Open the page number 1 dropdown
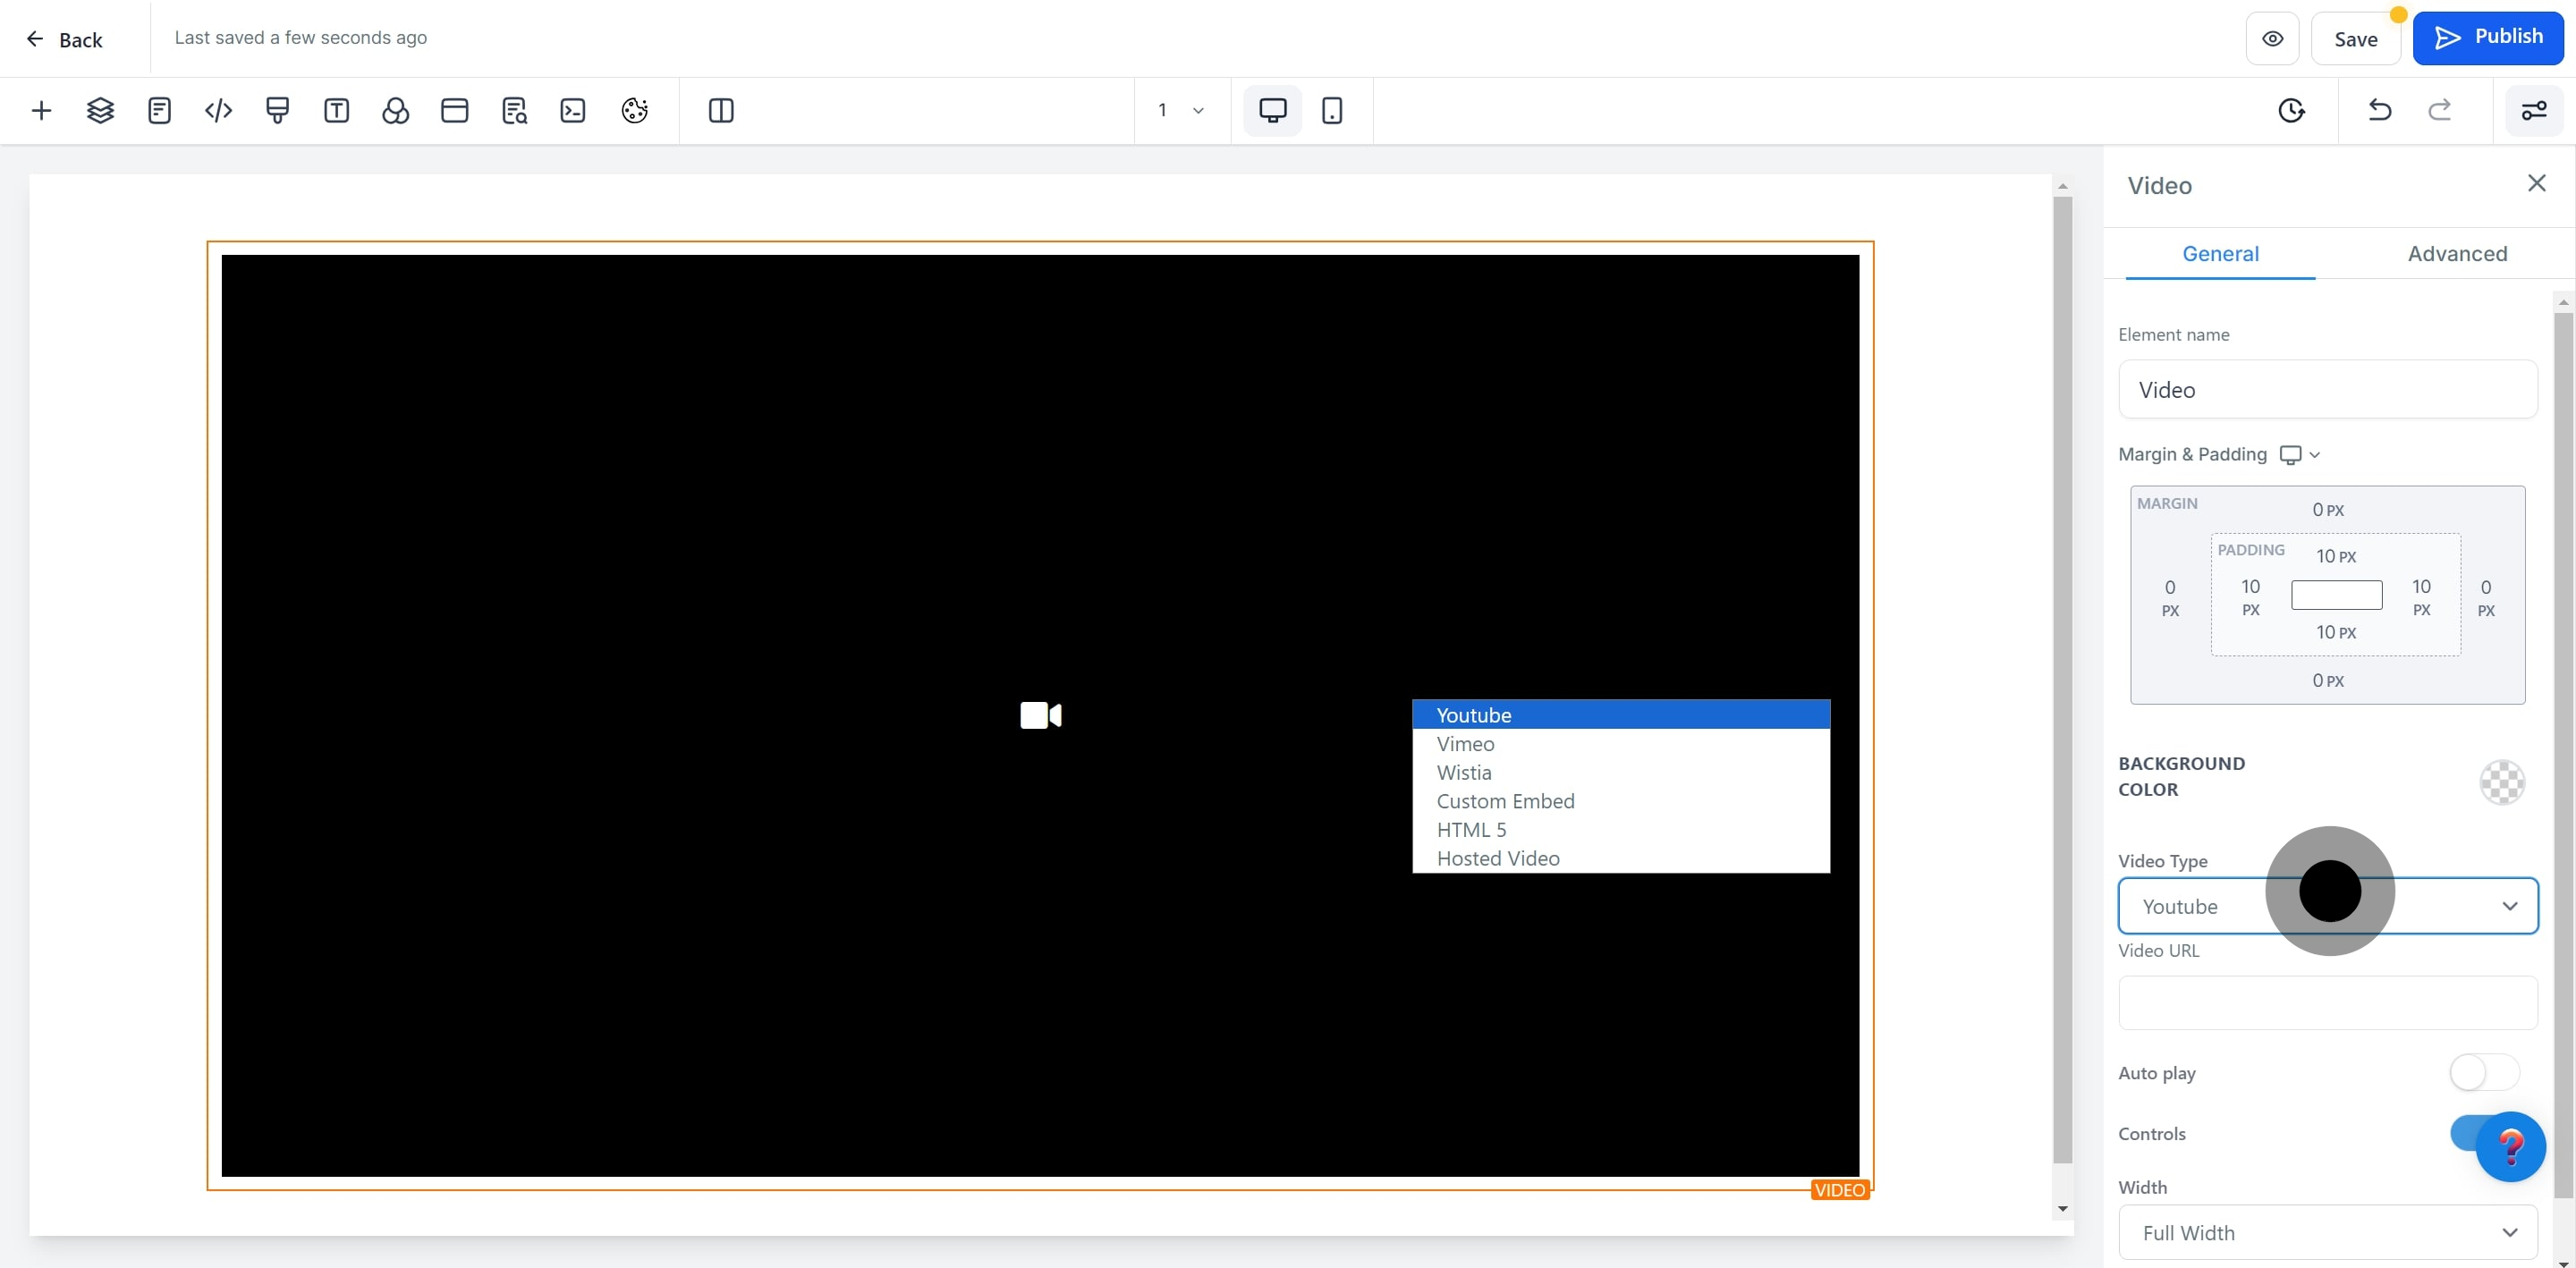The width and height of the screenshot is (2576, 1268). [x=1180, y=110]
